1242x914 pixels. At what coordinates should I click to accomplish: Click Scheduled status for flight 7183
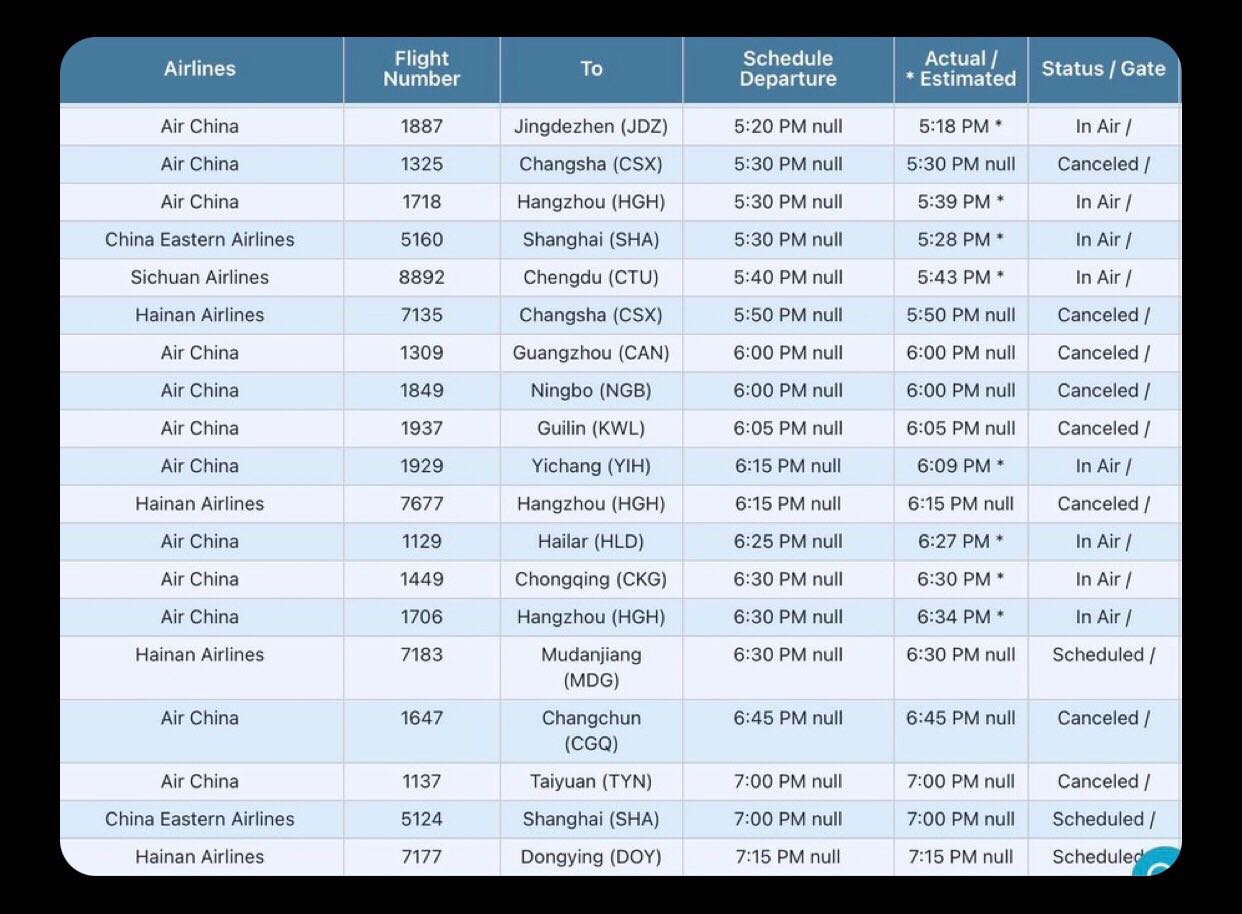1104,655
